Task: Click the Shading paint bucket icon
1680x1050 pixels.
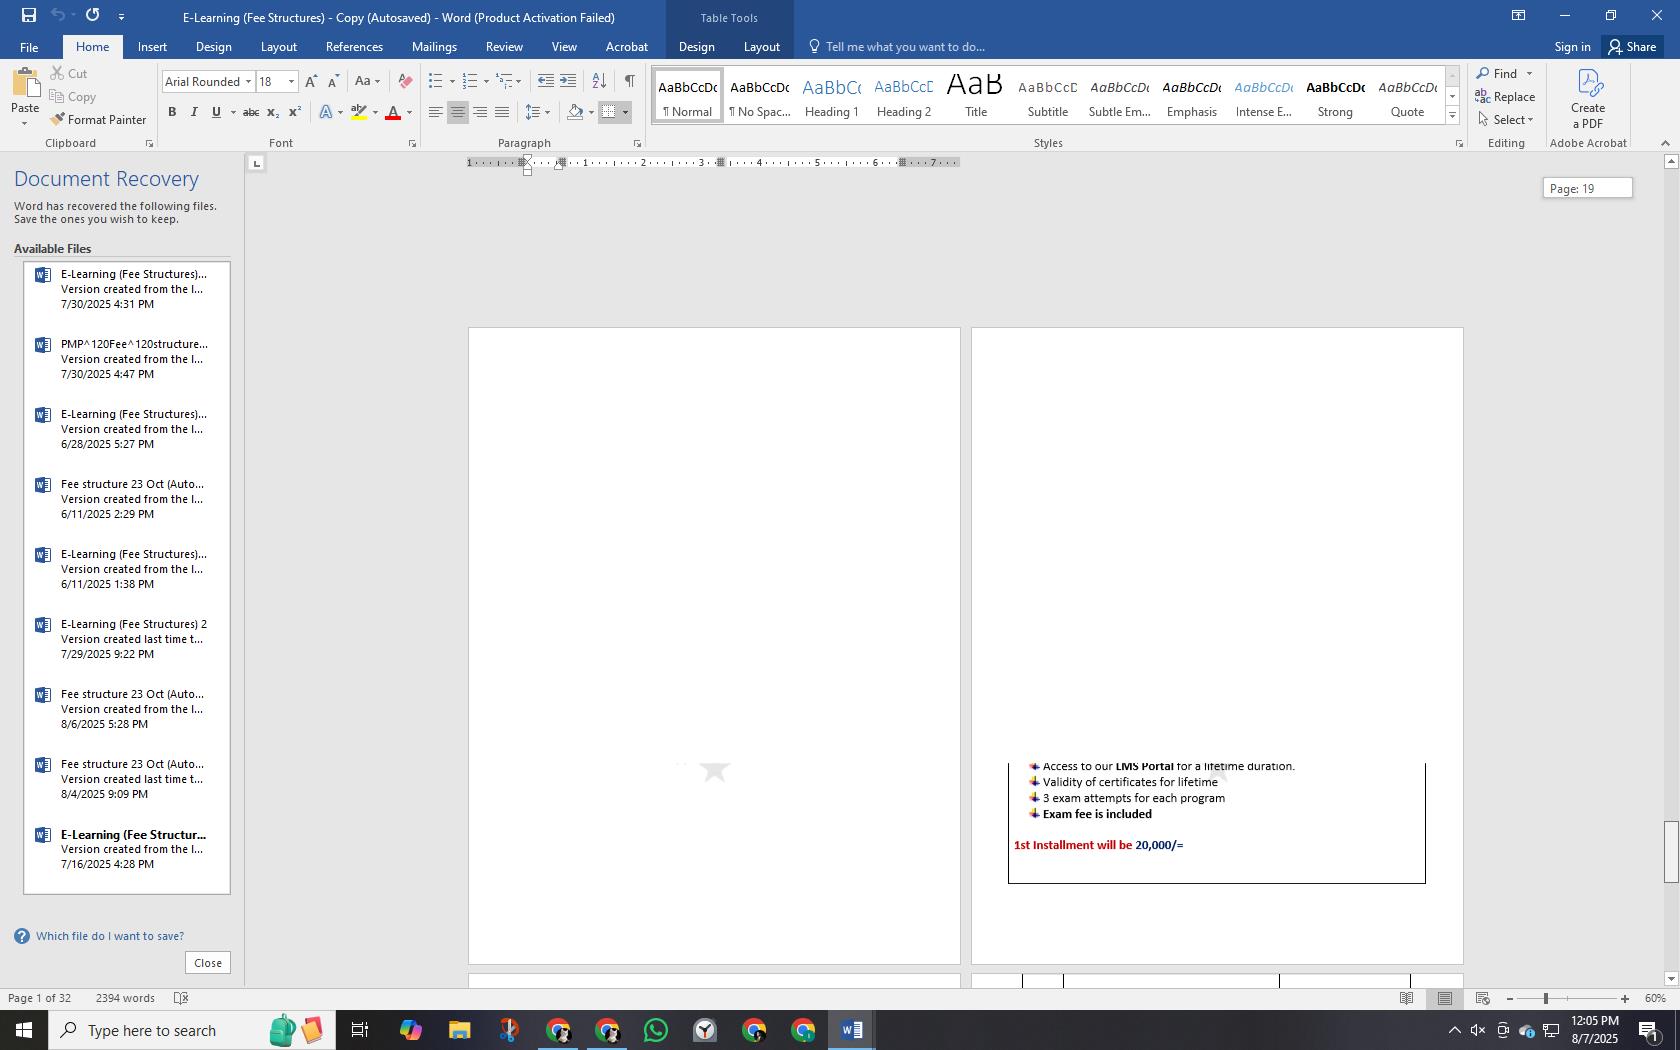Action: [x=575, y=112]
